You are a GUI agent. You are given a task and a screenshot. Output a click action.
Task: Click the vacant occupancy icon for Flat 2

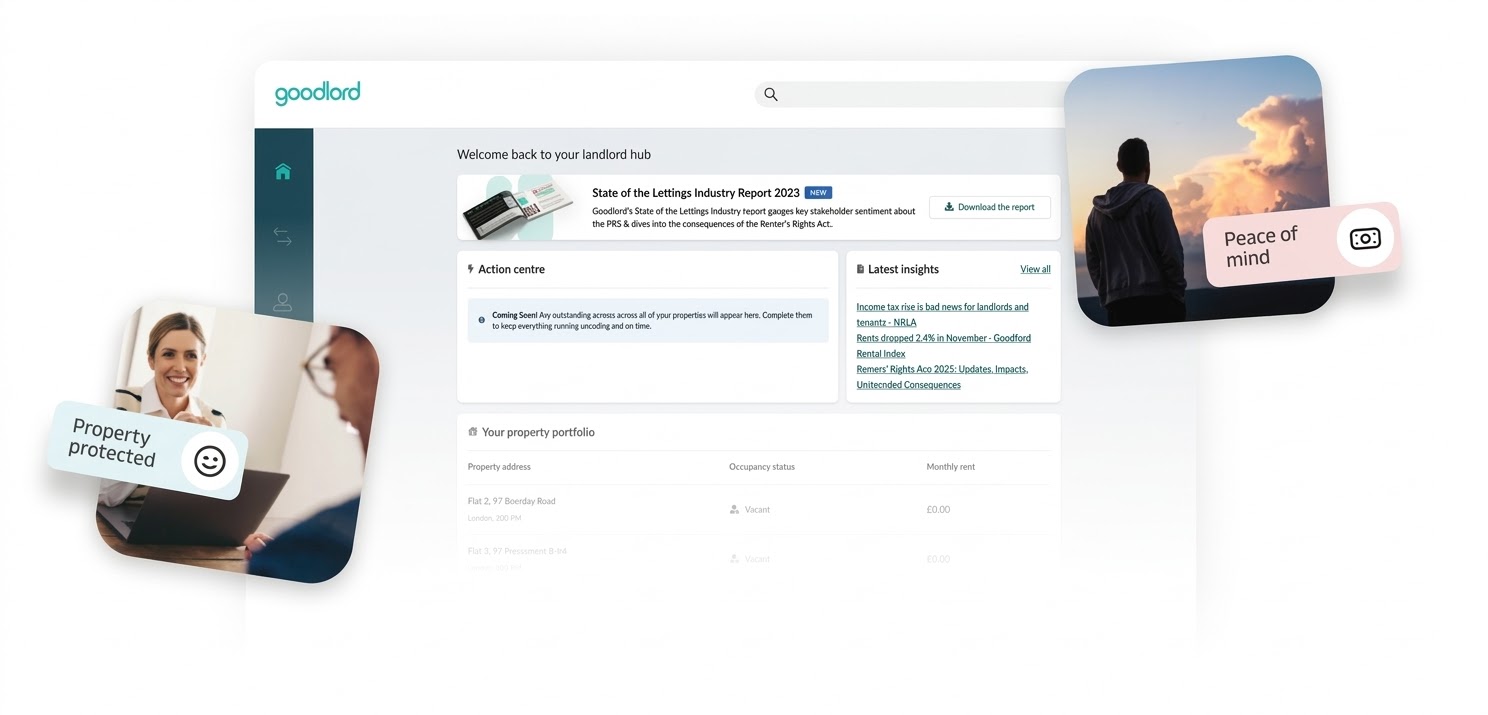733,509
